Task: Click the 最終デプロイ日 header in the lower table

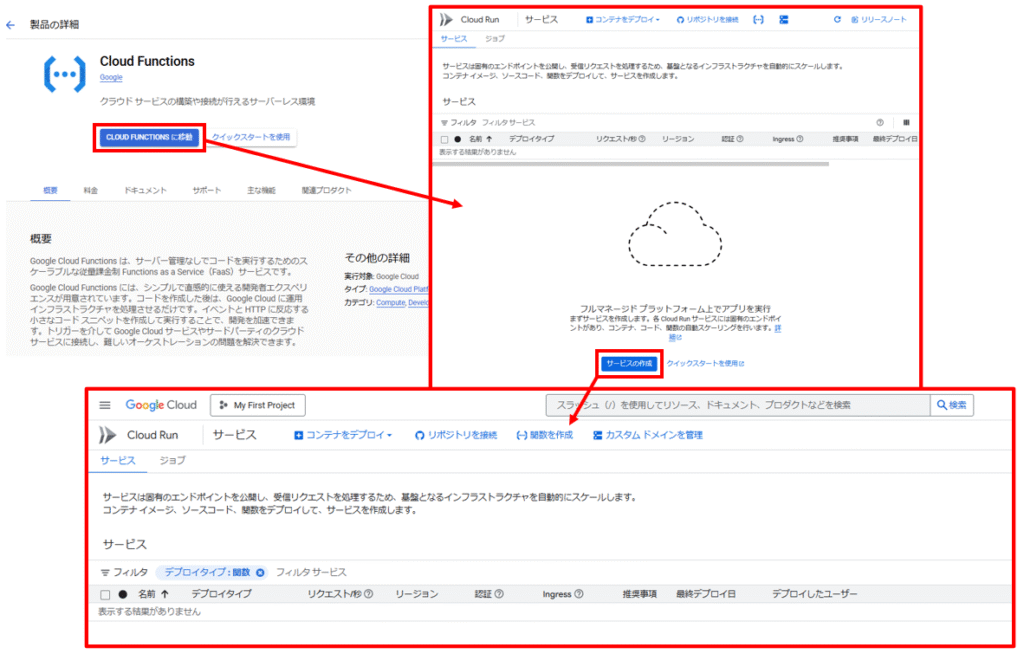Action: click(x=705, y=594)
